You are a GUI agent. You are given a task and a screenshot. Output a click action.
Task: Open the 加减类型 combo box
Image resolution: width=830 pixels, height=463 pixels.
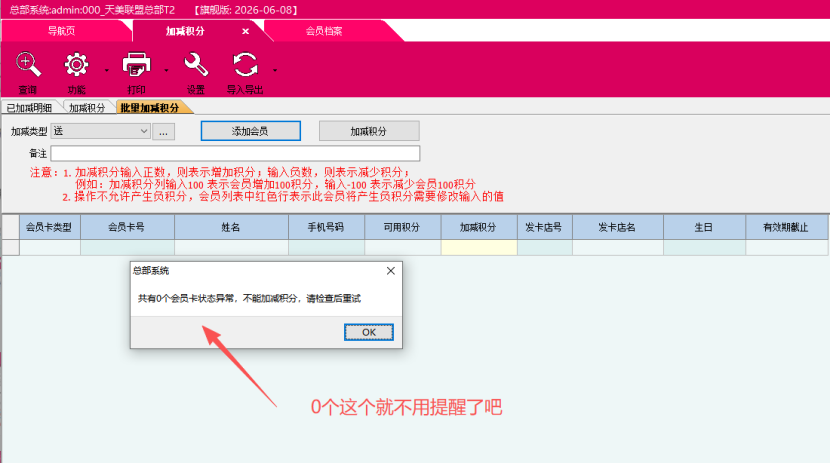tap(101, 131)
